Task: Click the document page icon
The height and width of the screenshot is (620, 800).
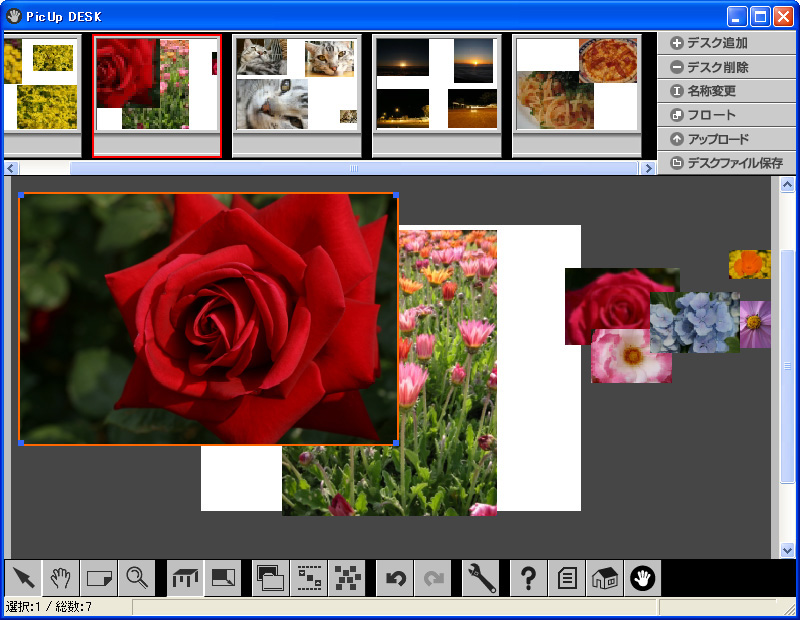Action: (x=567, y=578)
